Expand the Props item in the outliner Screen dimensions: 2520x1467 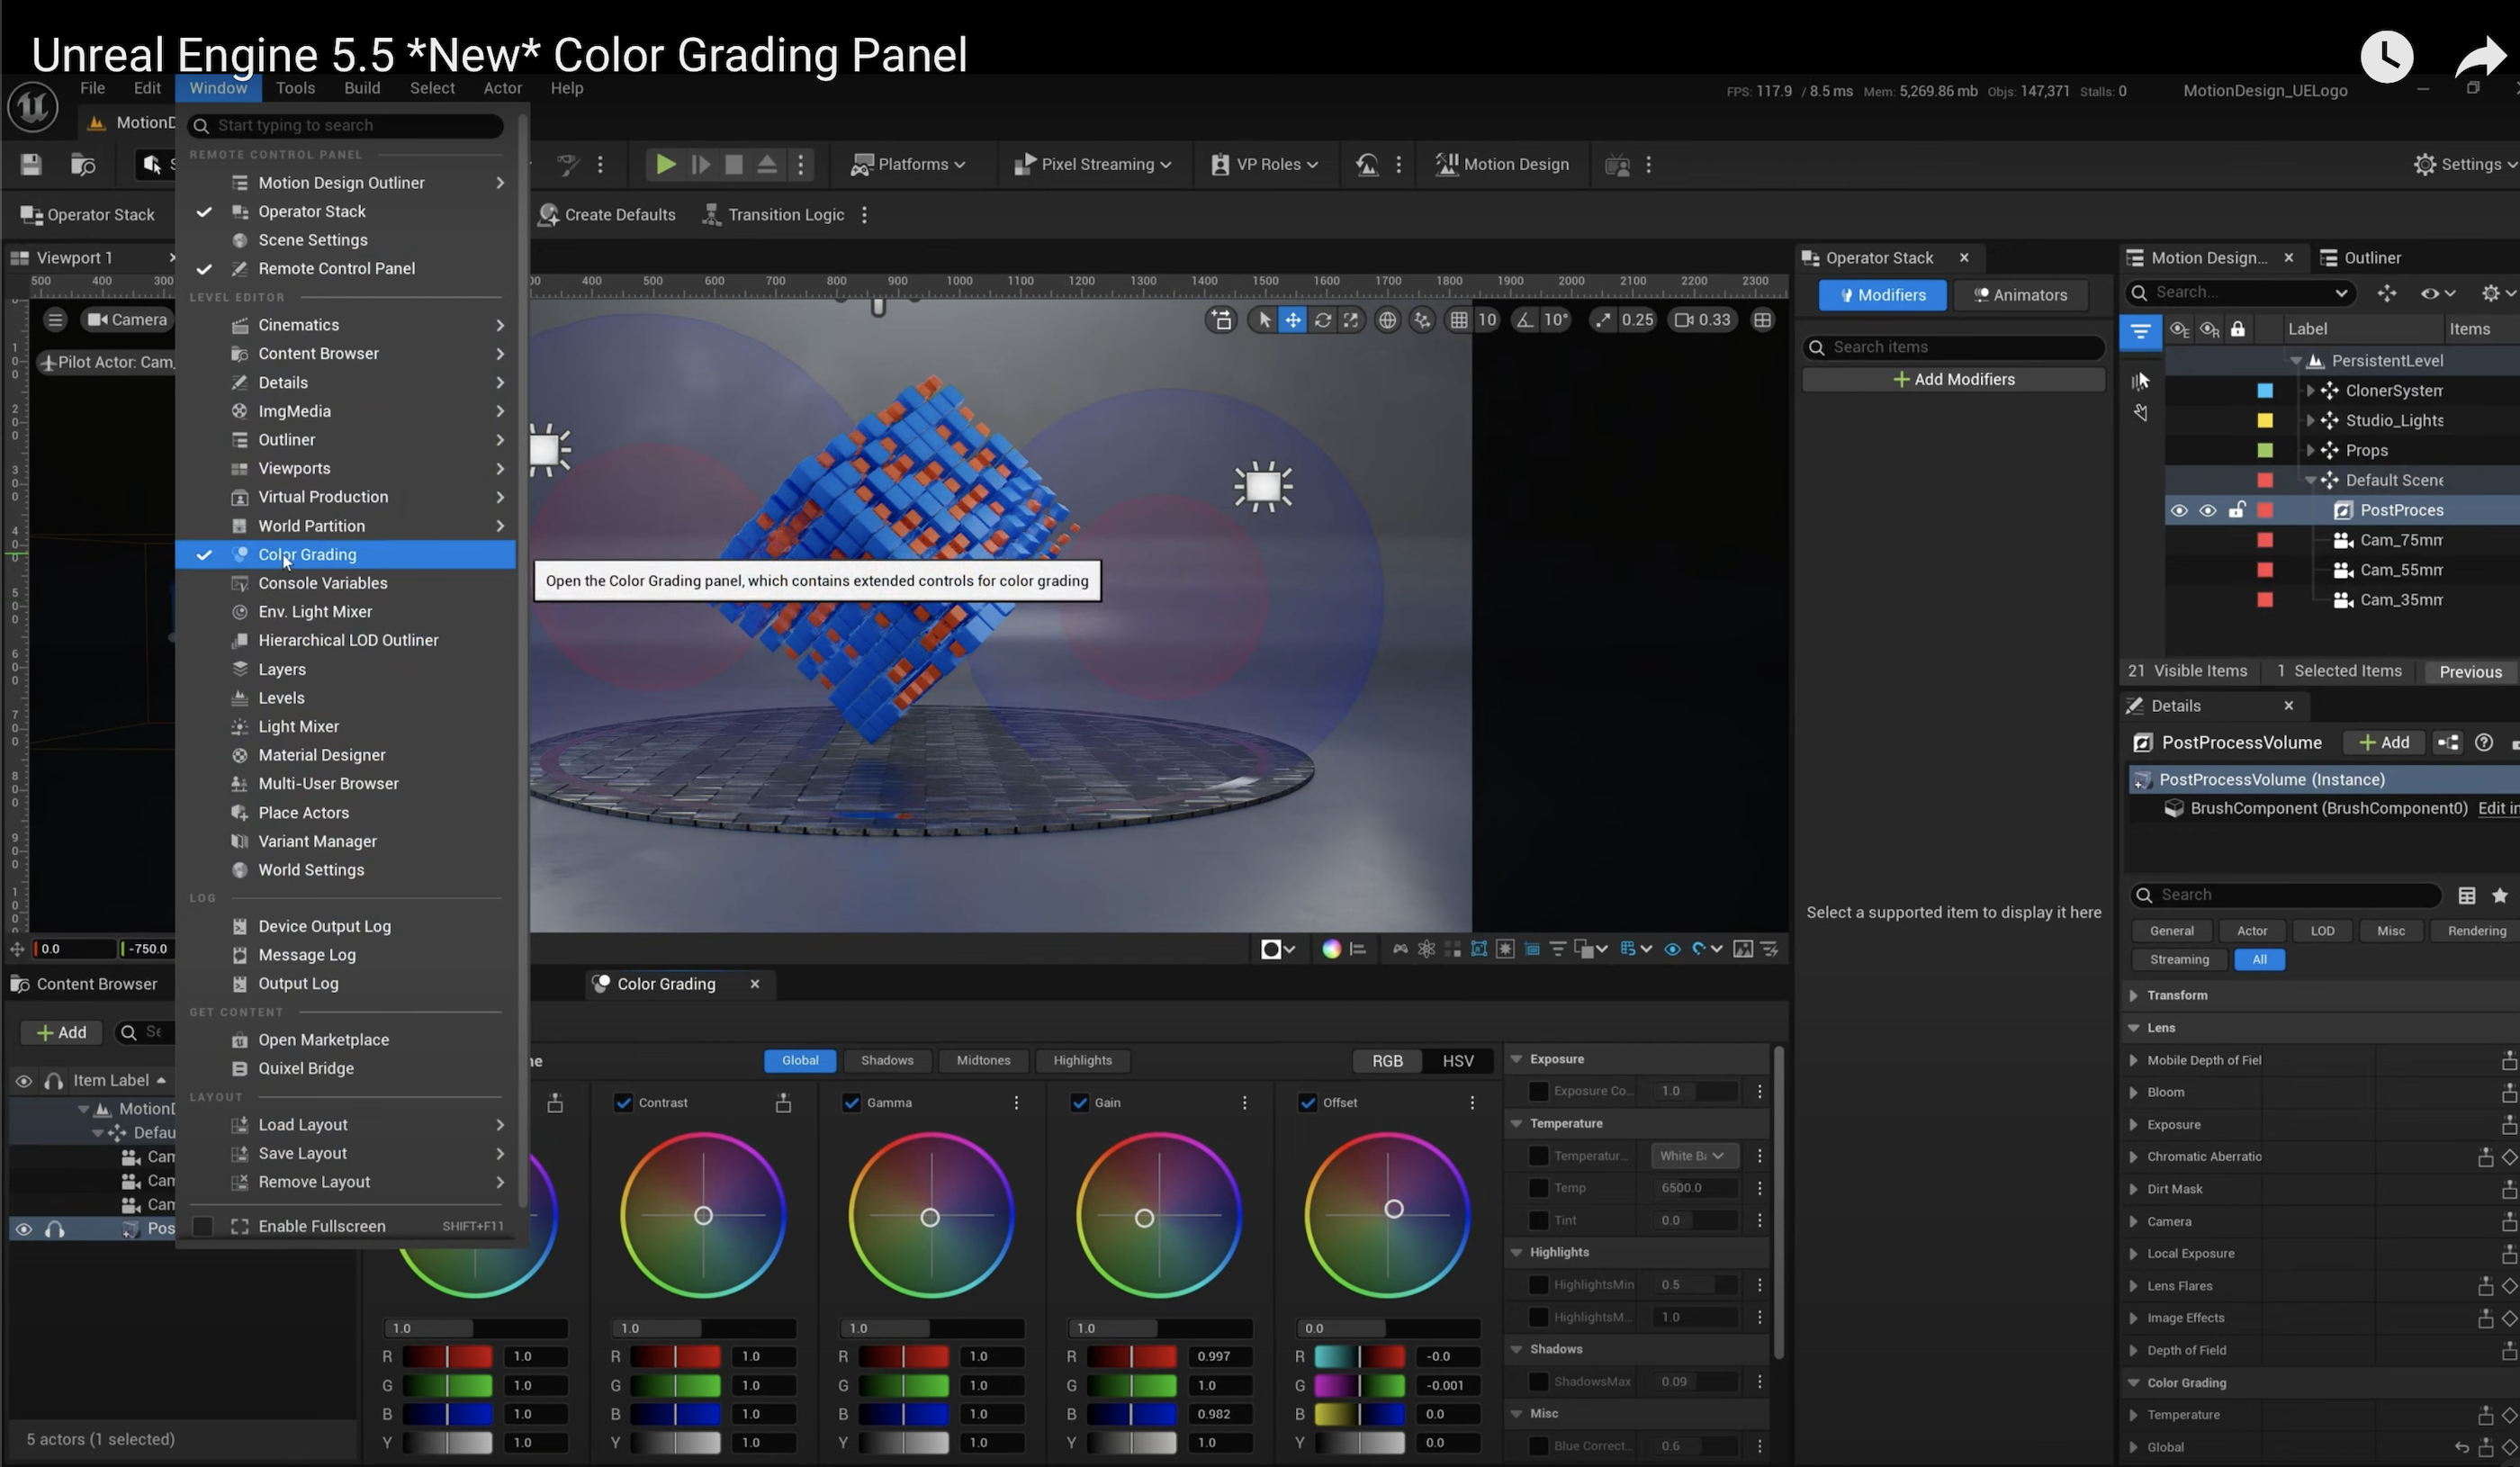pos(2310,450)
